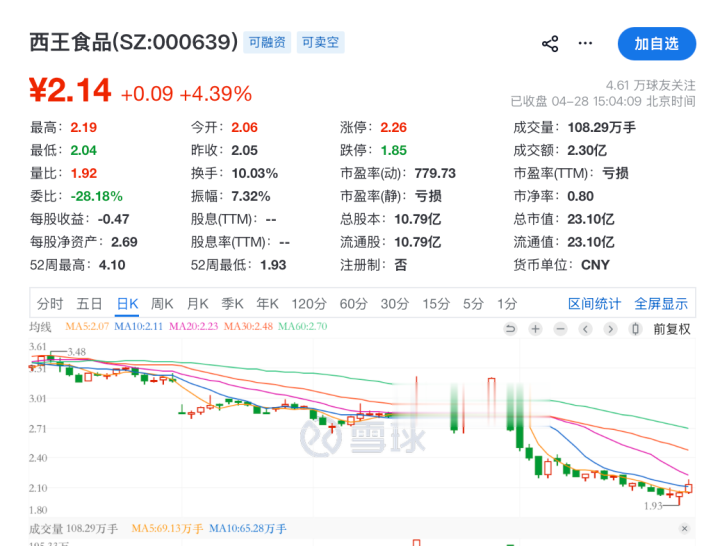
Task: Click the volume MA10:65.28万手 label
Action: tap(248, 529)
